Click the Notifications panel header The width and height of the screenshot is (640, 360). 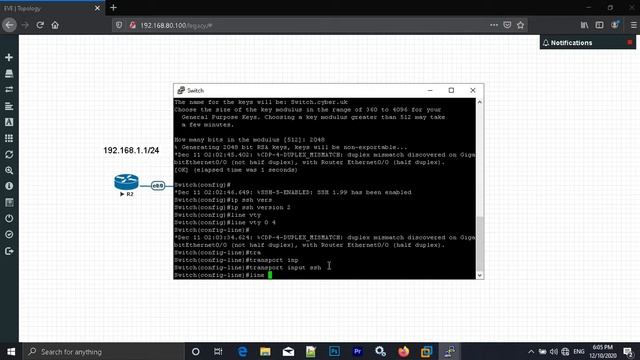pyautogui.click(x=588, y=42)
